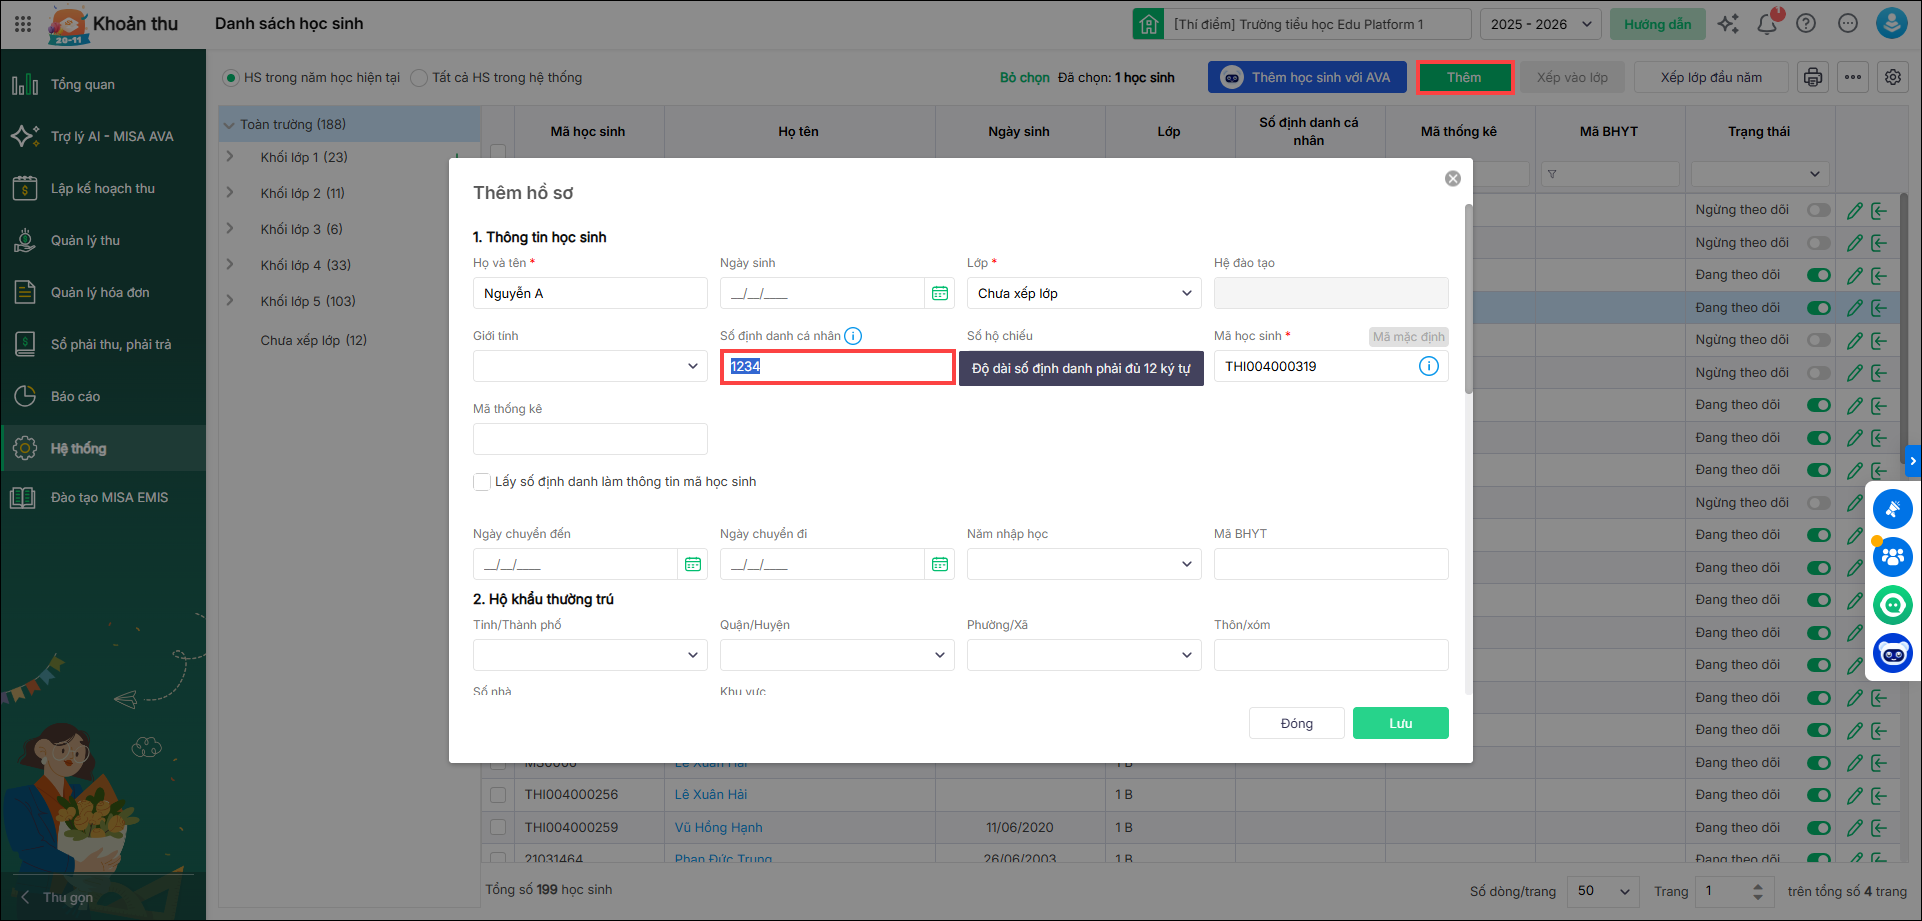The image size is (1922, 921).
Task: Tick the checkbox for student THI004000259
Action: point(498,827)
